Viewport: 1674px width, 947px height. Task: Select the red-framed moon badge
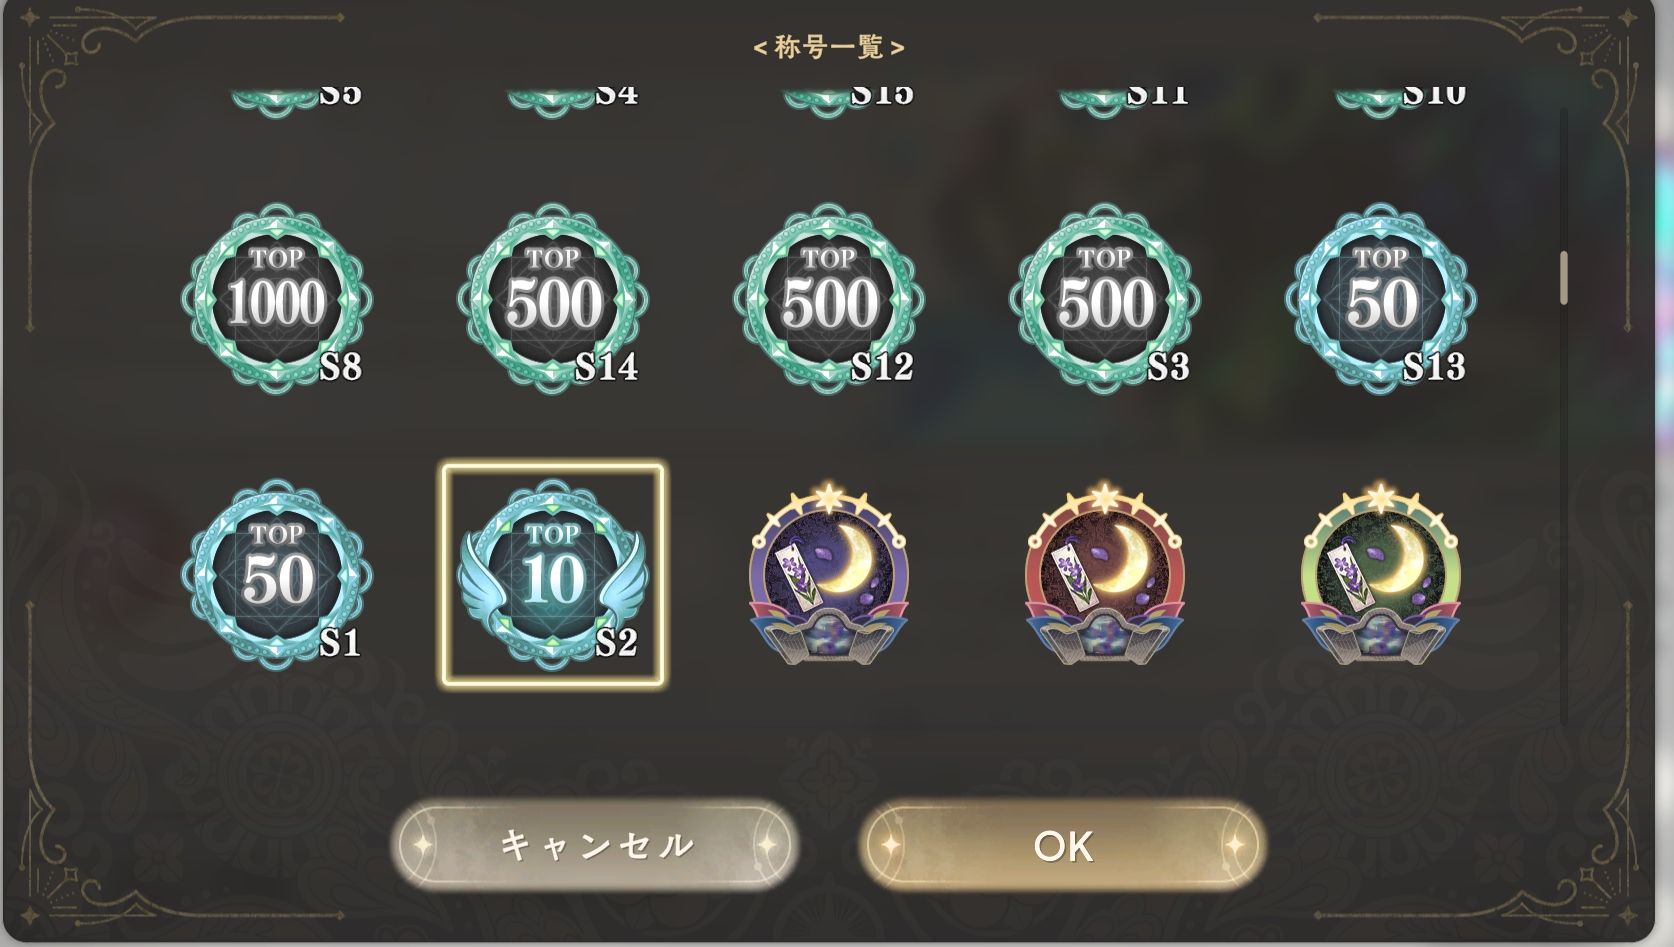pyautogui.click(x=1105, y=574)
